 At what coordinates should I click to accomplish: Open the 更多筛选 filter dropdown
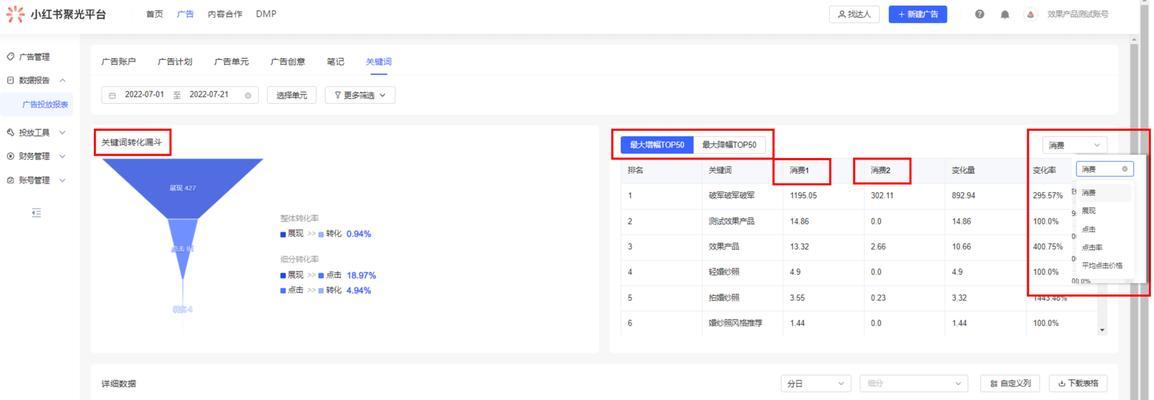360,95
